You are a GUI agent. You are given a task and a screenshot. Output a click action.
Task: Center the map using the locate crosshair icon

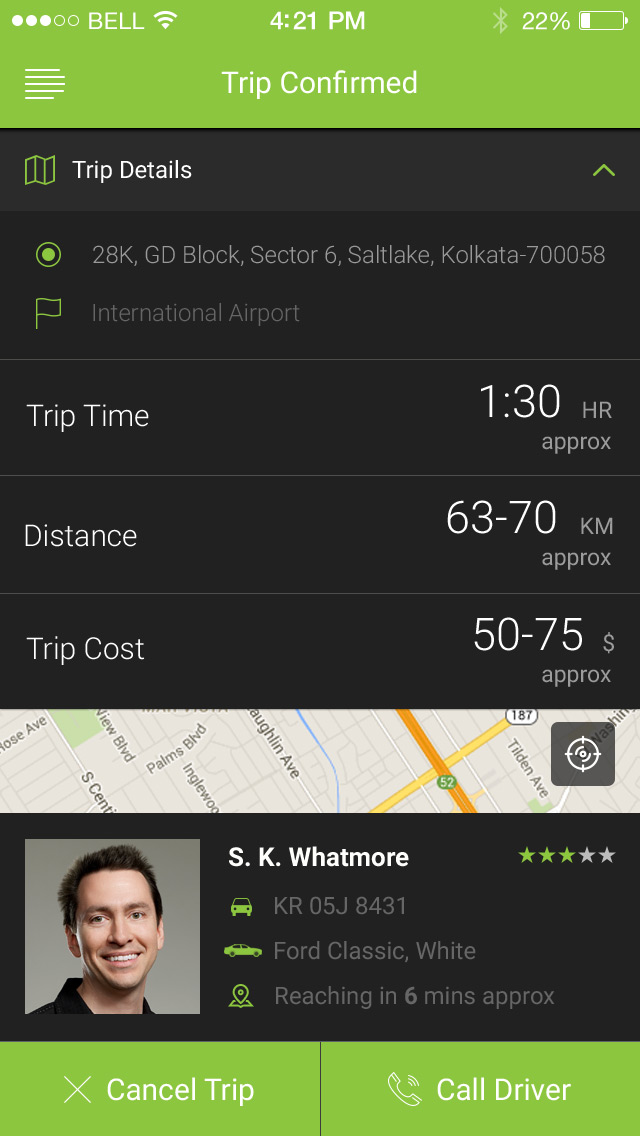583,755
